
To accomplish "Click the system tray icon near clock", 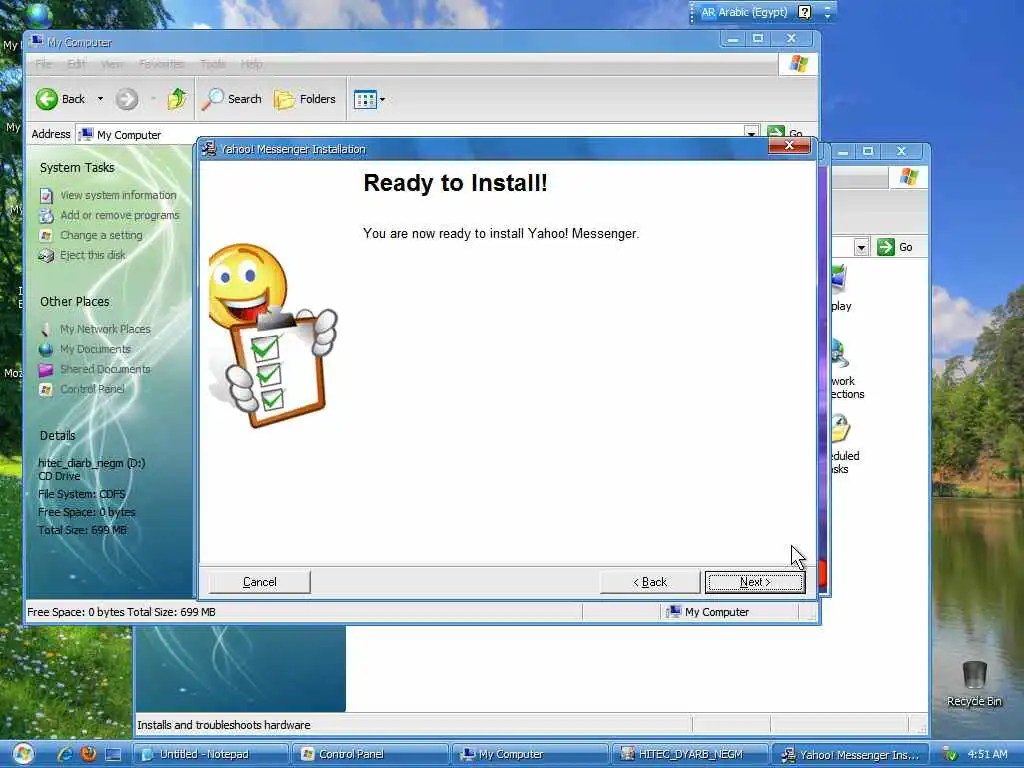I will click(950, 755).
